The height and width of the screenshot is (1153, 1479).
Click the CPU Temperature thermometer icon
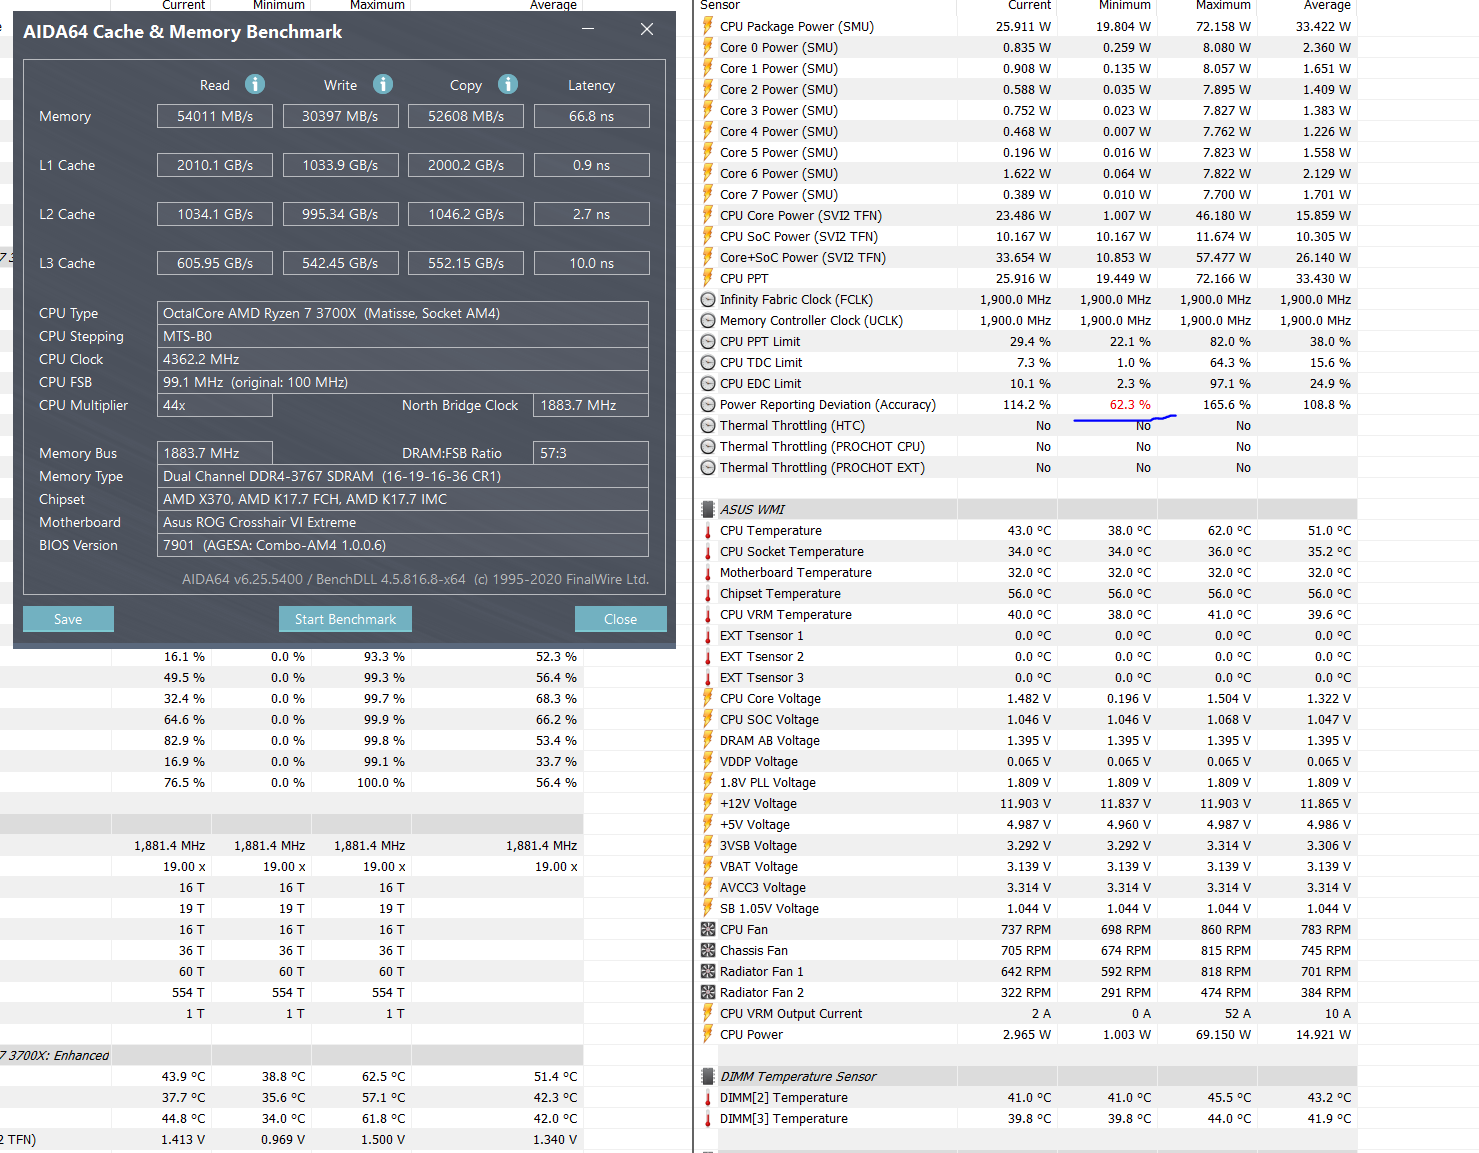pos(708,530)
